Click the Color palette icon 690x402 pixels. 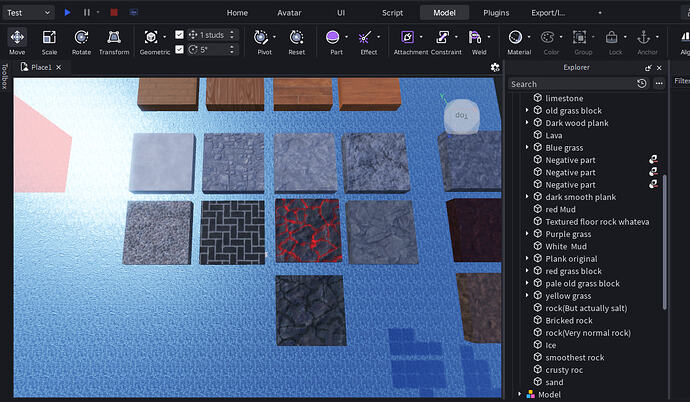point(547,37)
